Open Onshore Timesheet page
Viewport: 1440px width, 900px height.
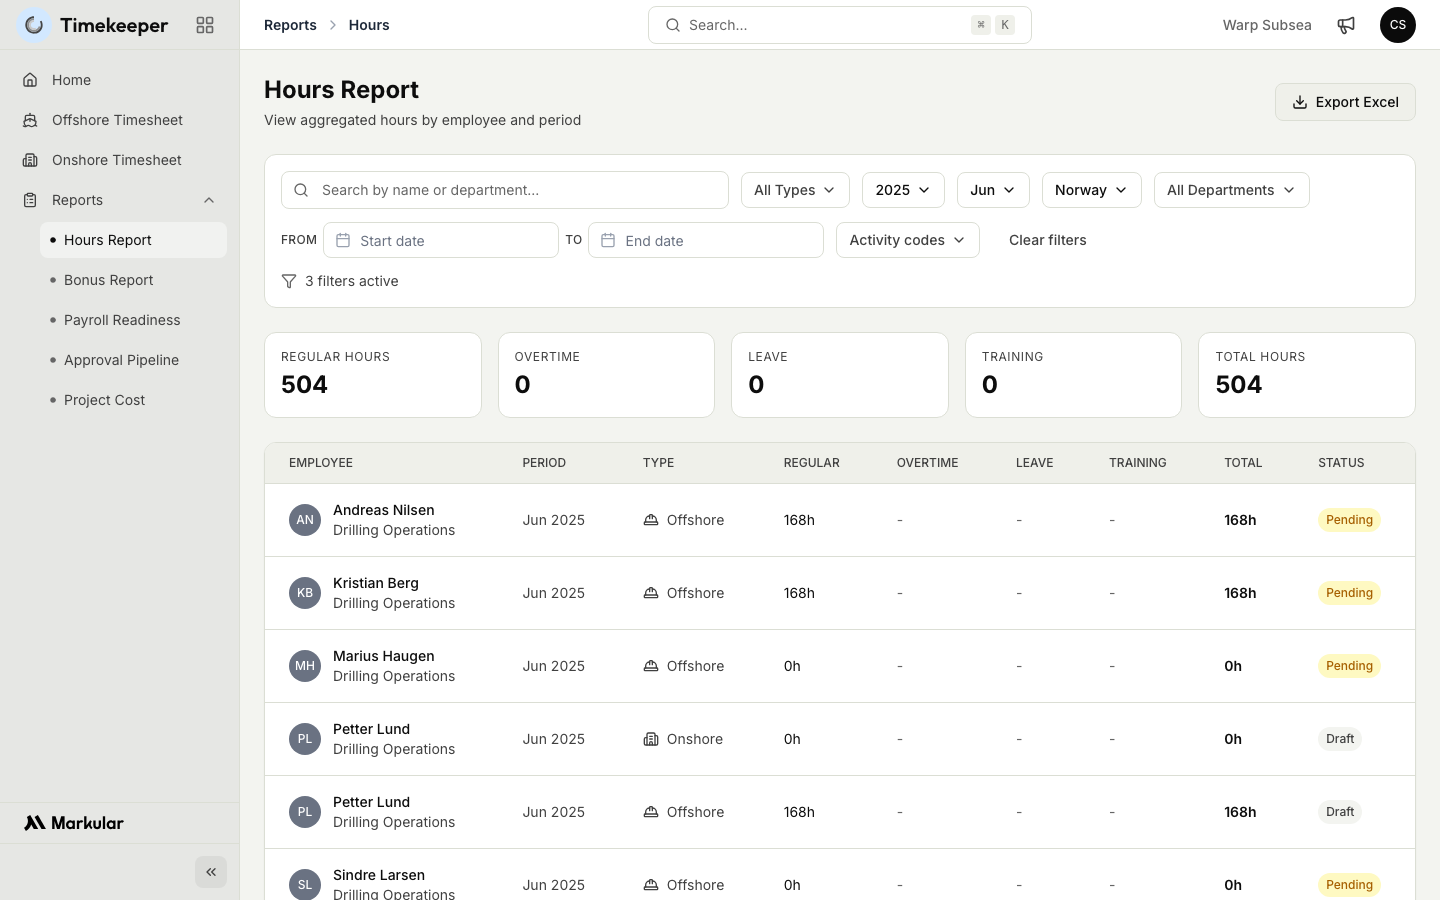pos(120,160)
